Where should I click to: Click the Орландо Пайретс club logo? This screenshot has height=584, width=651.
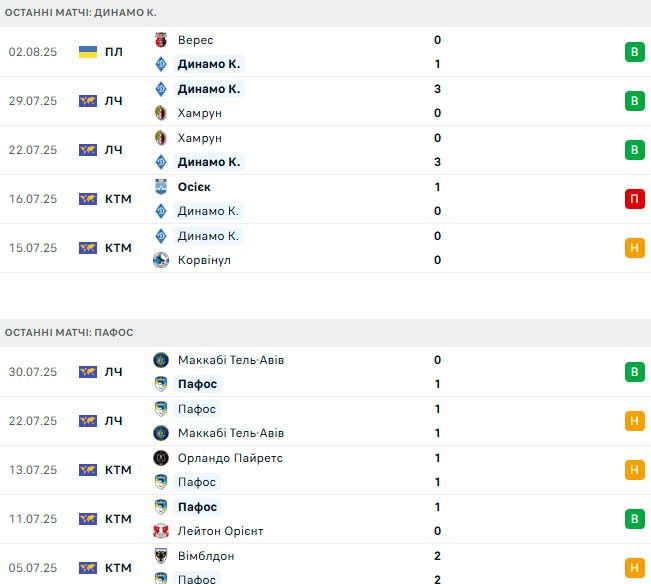click(161, 458)
